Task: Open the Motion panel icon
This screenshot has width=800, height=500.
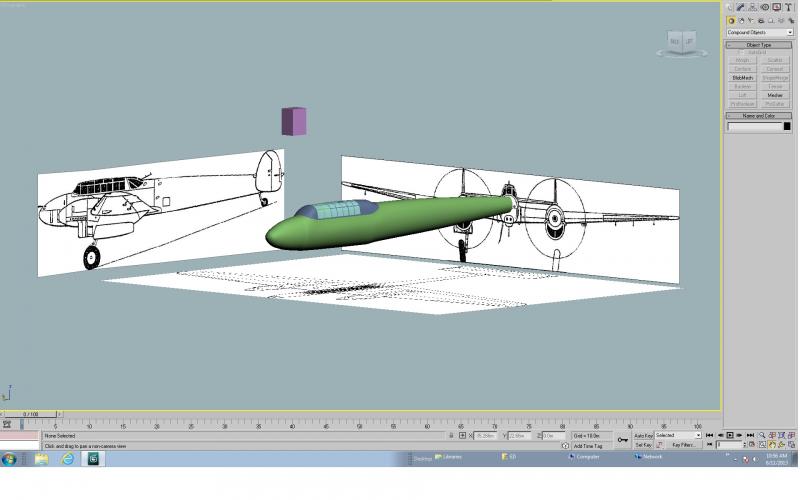Action: point(765,7)
